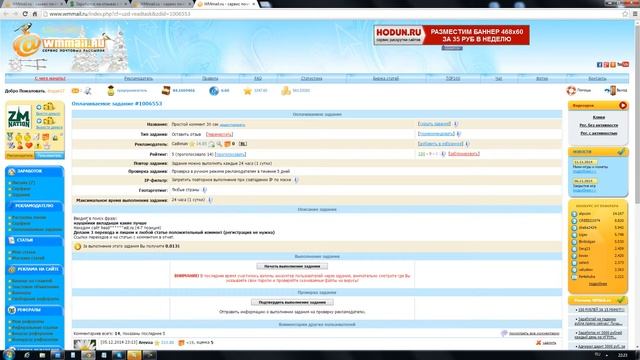Click the "Начать выполнение задания" button
This screenshot has height=360, width=640.
[x=292, y=266]
